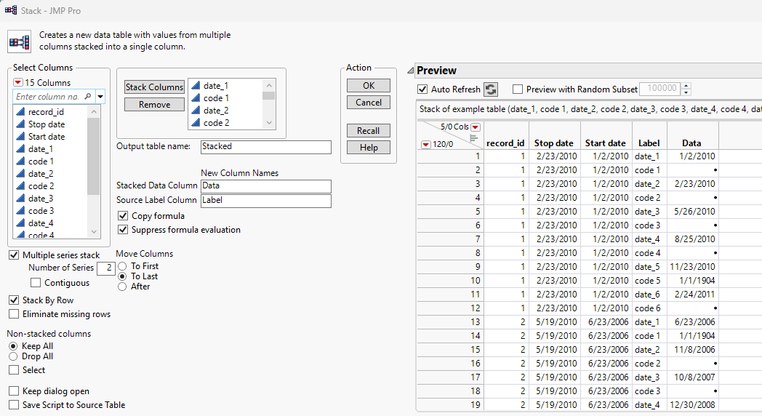Click the Remove button
This screenshot has width=762, height=416.
pos(154,104)
